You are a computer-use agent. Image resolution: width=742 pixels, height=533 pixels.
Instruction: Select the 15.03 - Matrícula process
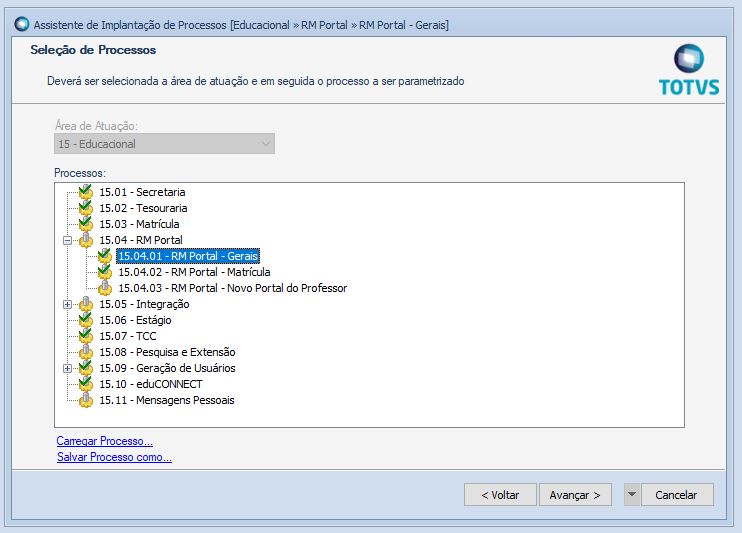pyautogui.click(x=139, y=224)
